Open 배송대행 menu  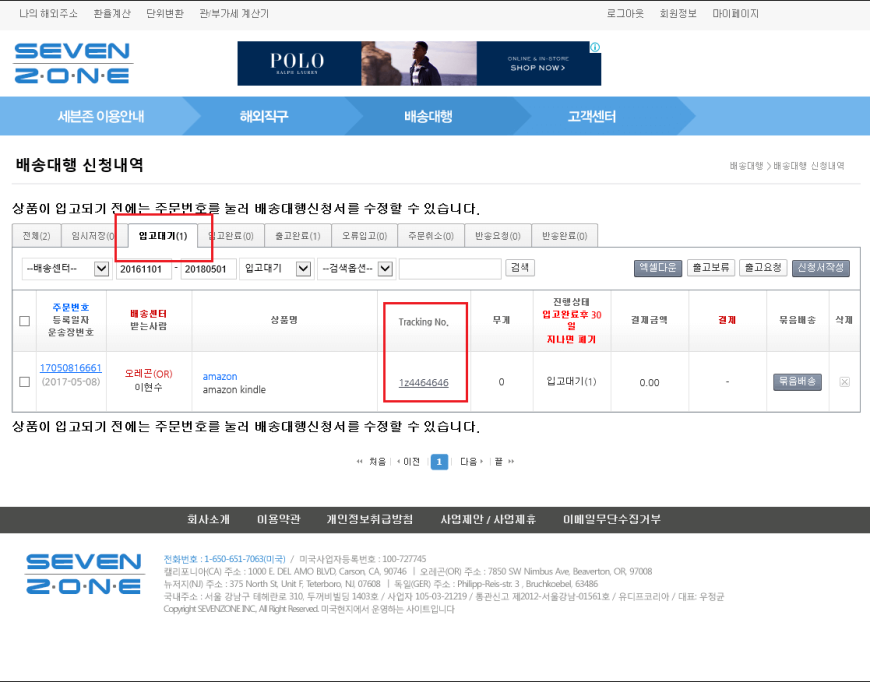tap(428, 117)
